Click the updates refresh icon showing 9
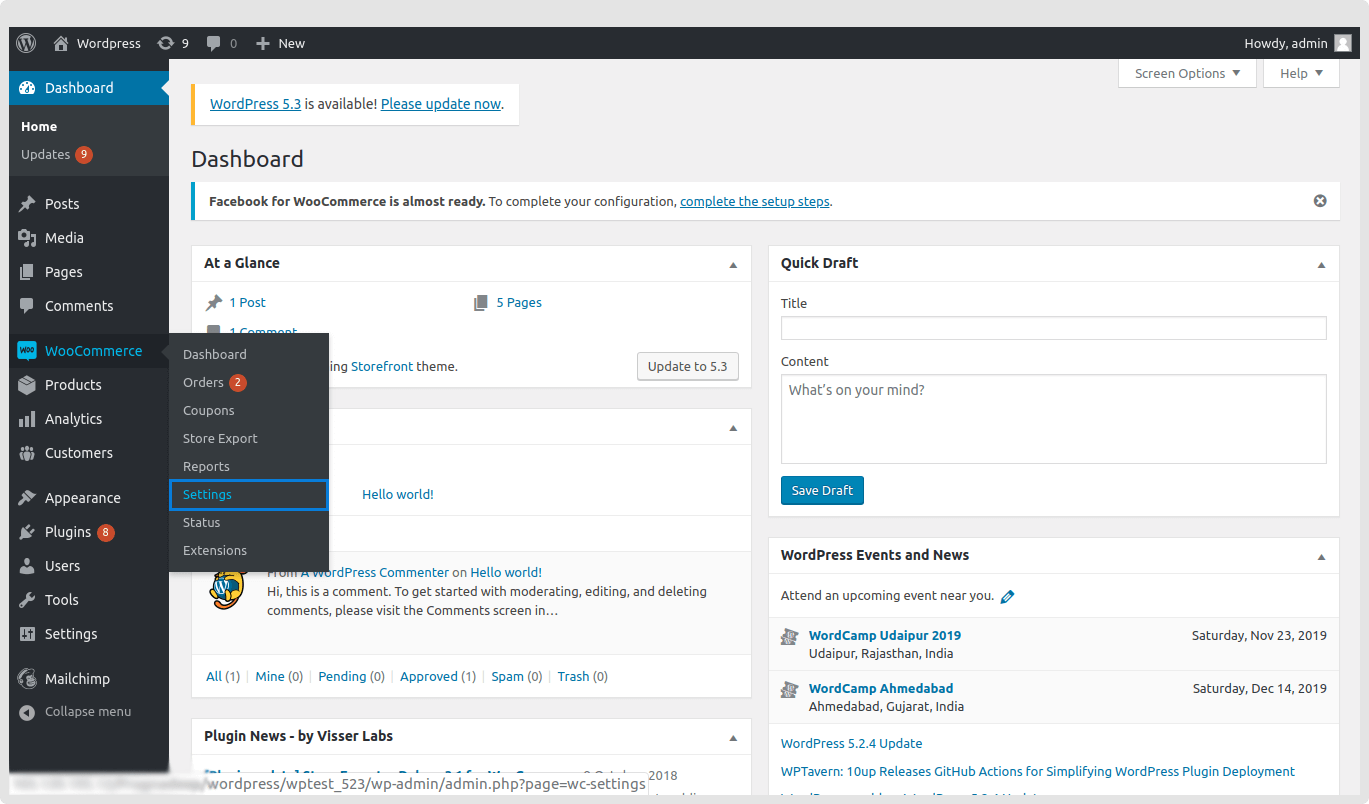Image resolution: width=1369 pixels, height=804 pixels. [165, 43]
